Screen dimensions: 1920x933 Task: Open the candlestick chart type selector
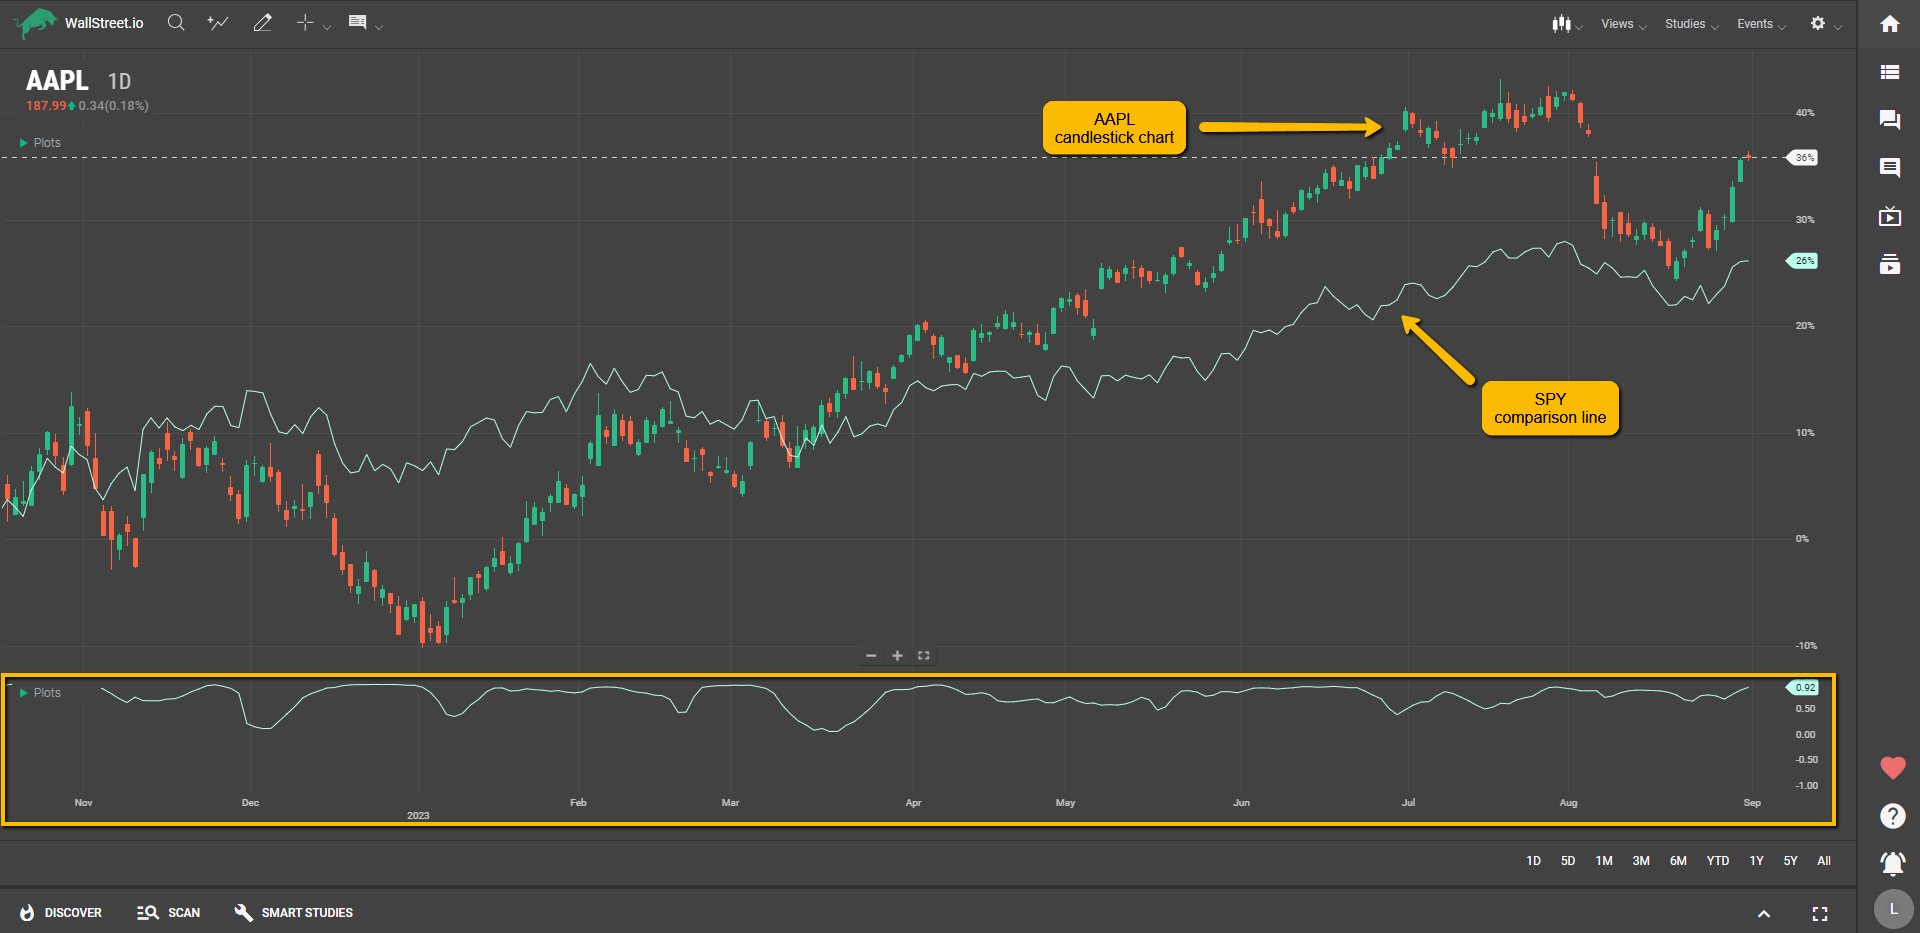pos(1561,23)
